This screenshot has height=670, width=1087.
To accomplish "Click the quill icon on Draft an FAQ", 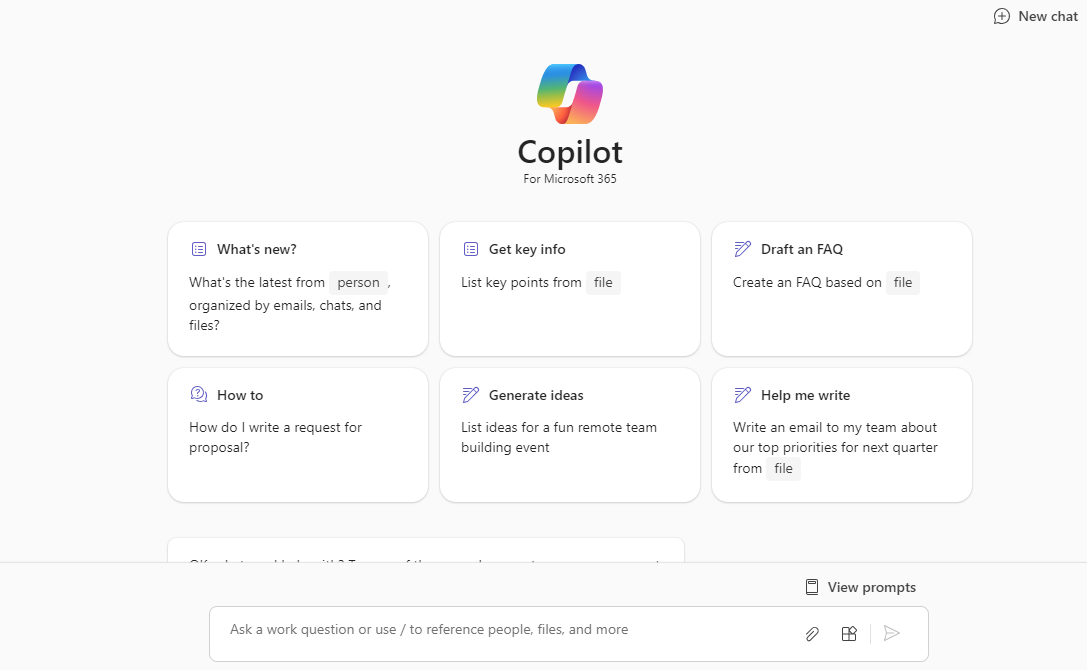I will coord(742,248).
